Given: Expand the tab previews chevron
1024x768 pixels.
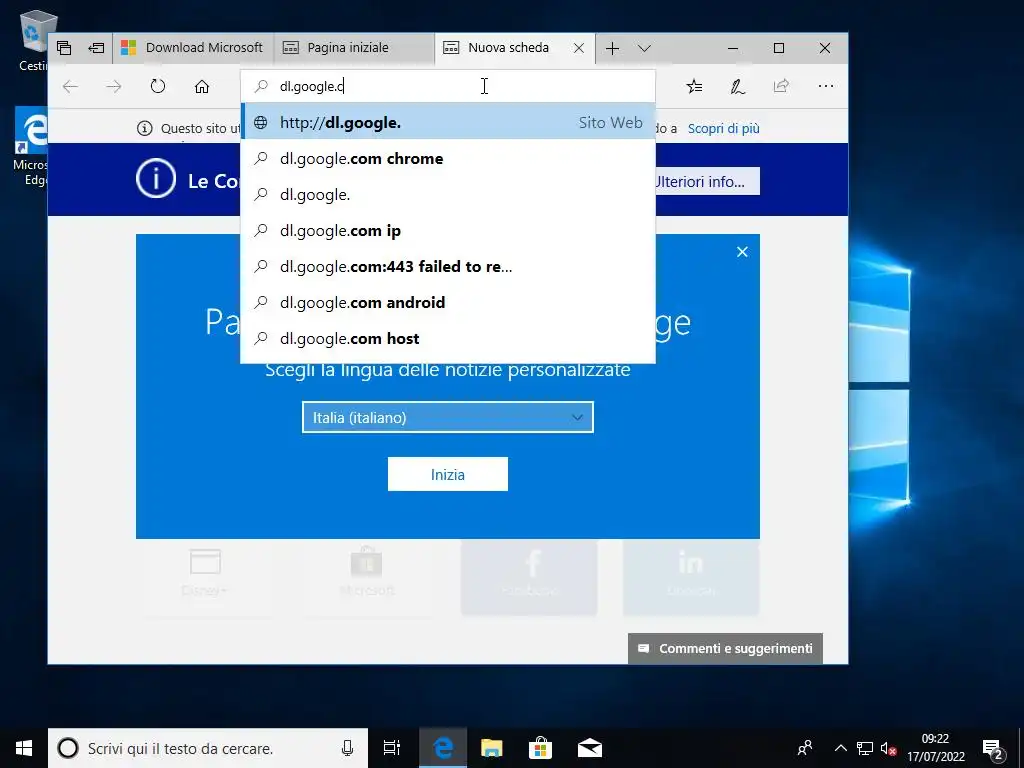Looking at the screenshot, I should point(645,48).
